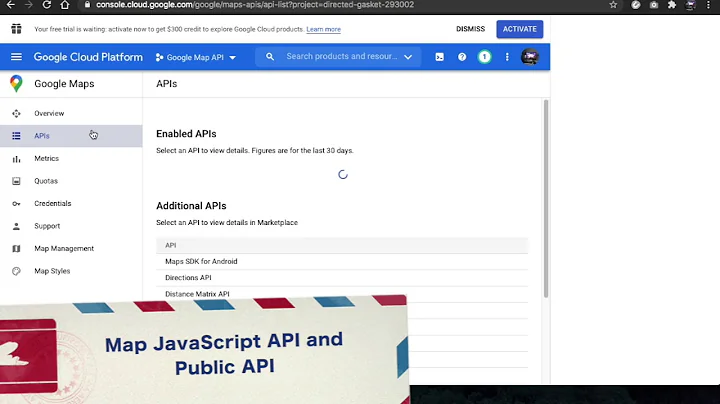Open the Distance Matrix API row
Viewport: 720px width, 404px height.
342,294
